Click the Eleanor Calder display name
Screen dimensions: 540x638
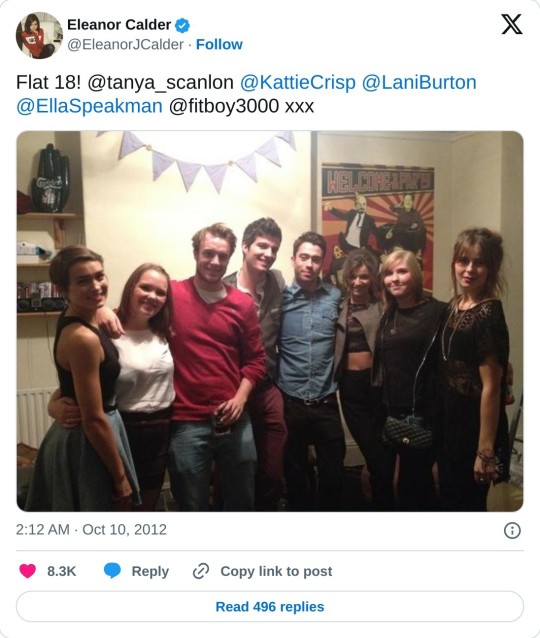coord(119,25)
